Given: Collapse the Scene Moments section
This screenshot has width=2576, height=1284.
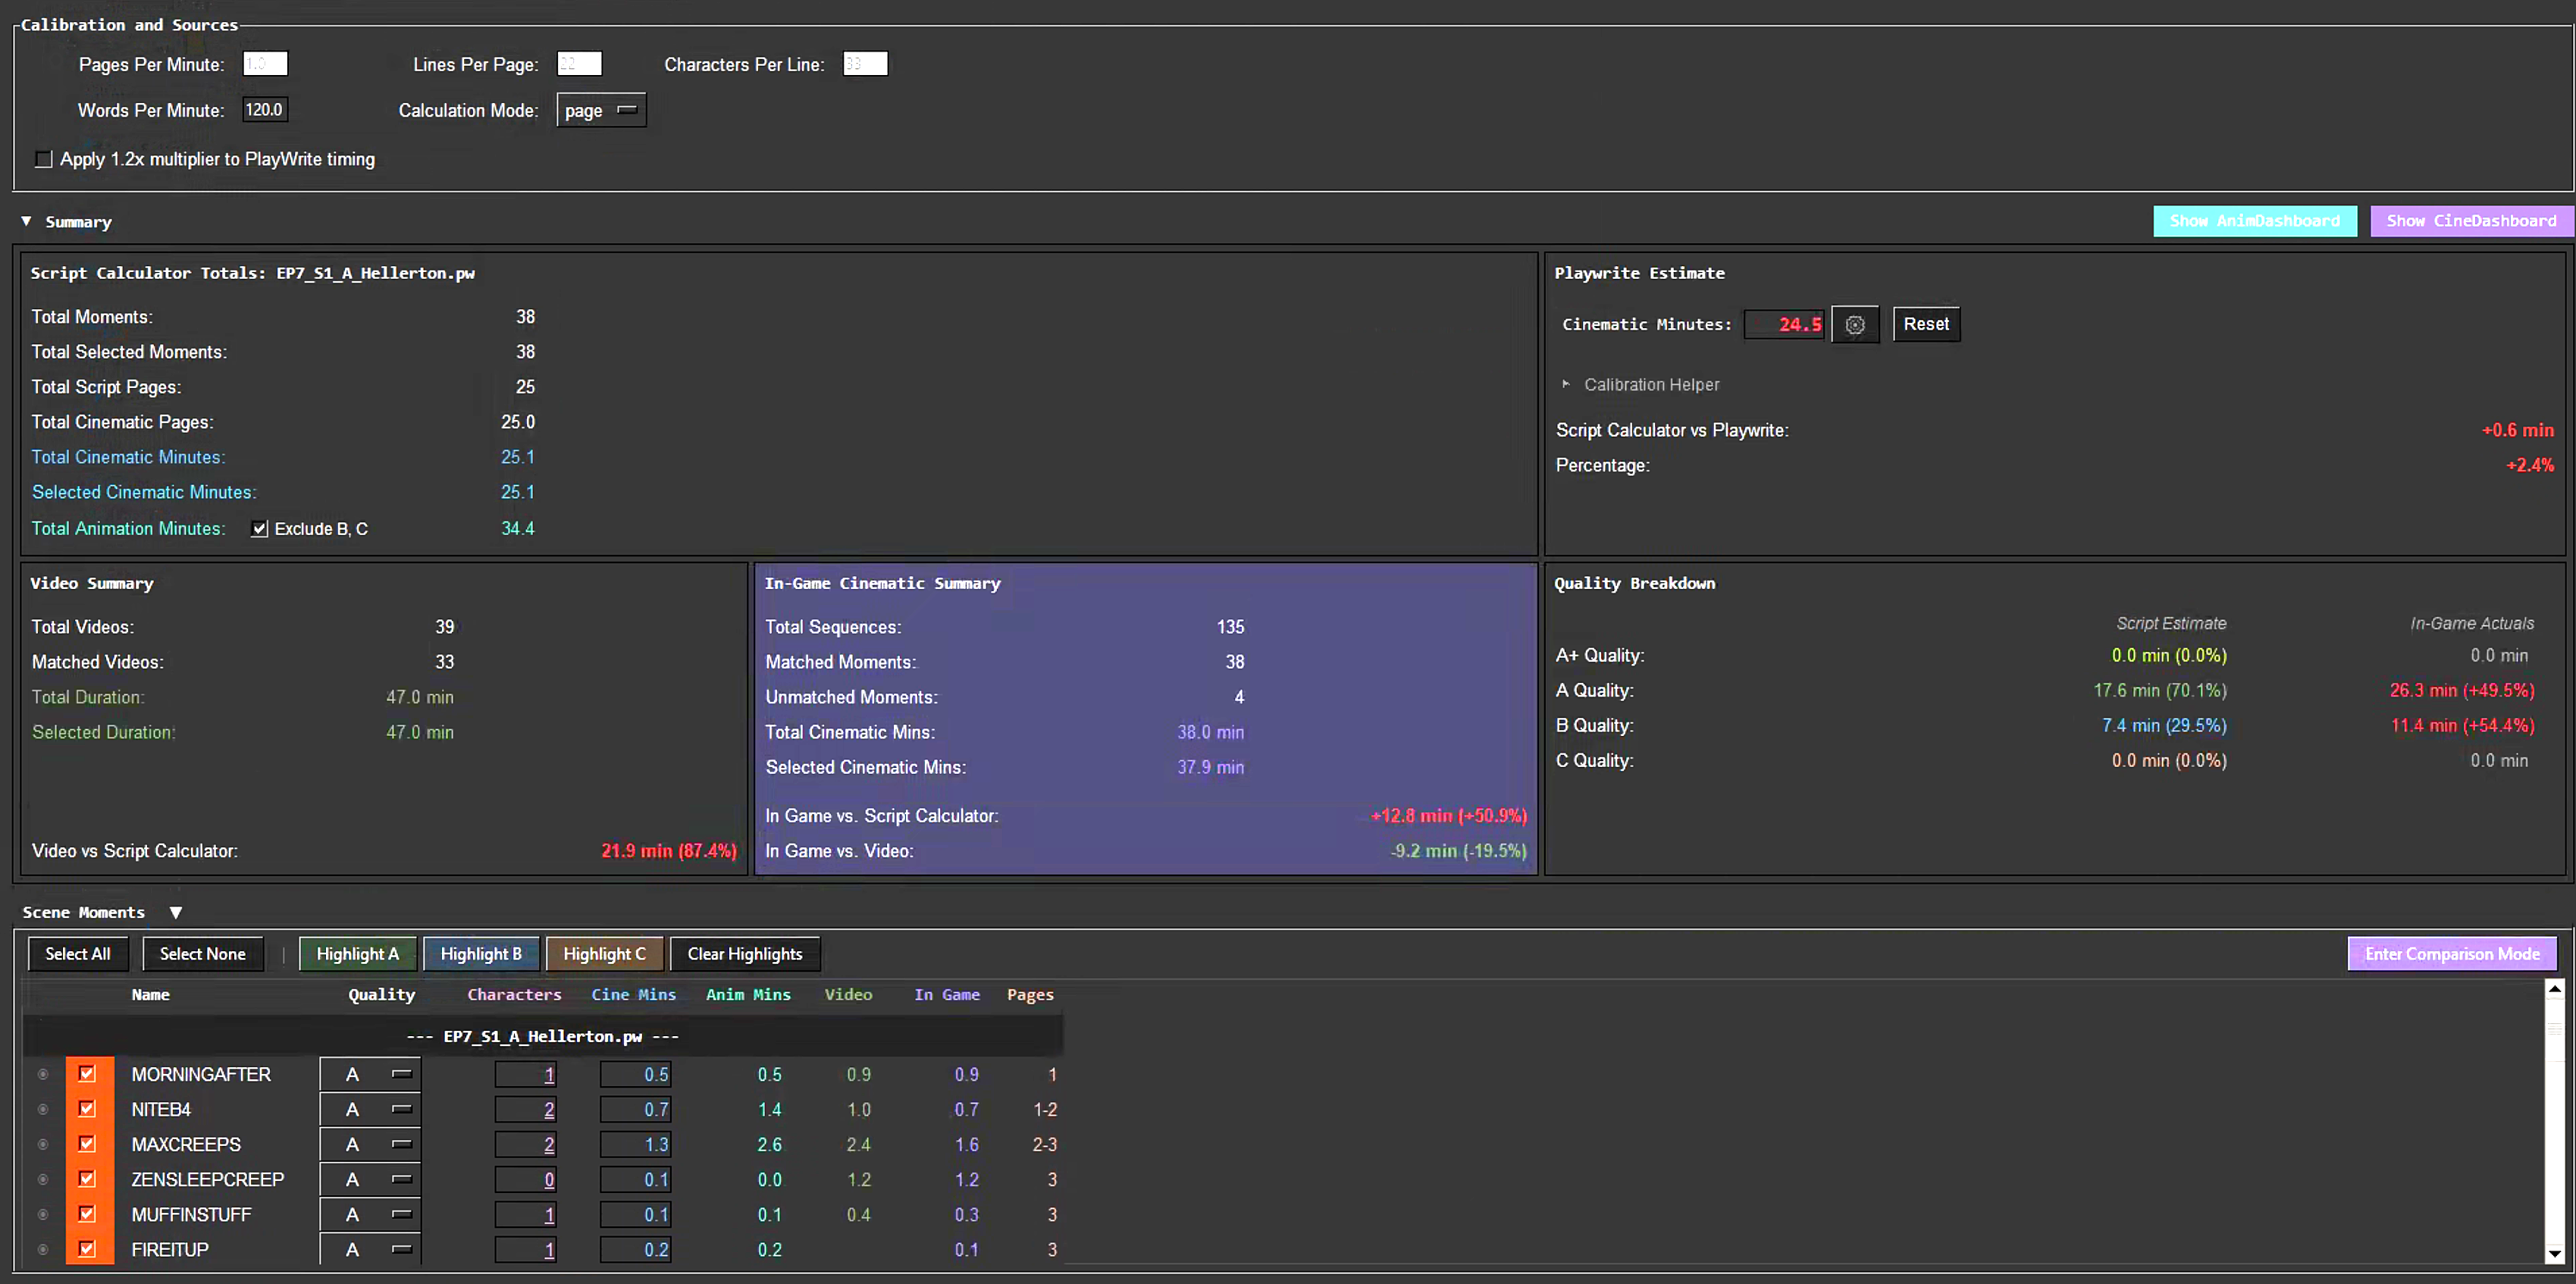Looking at the screenshot, I should 176,911.
